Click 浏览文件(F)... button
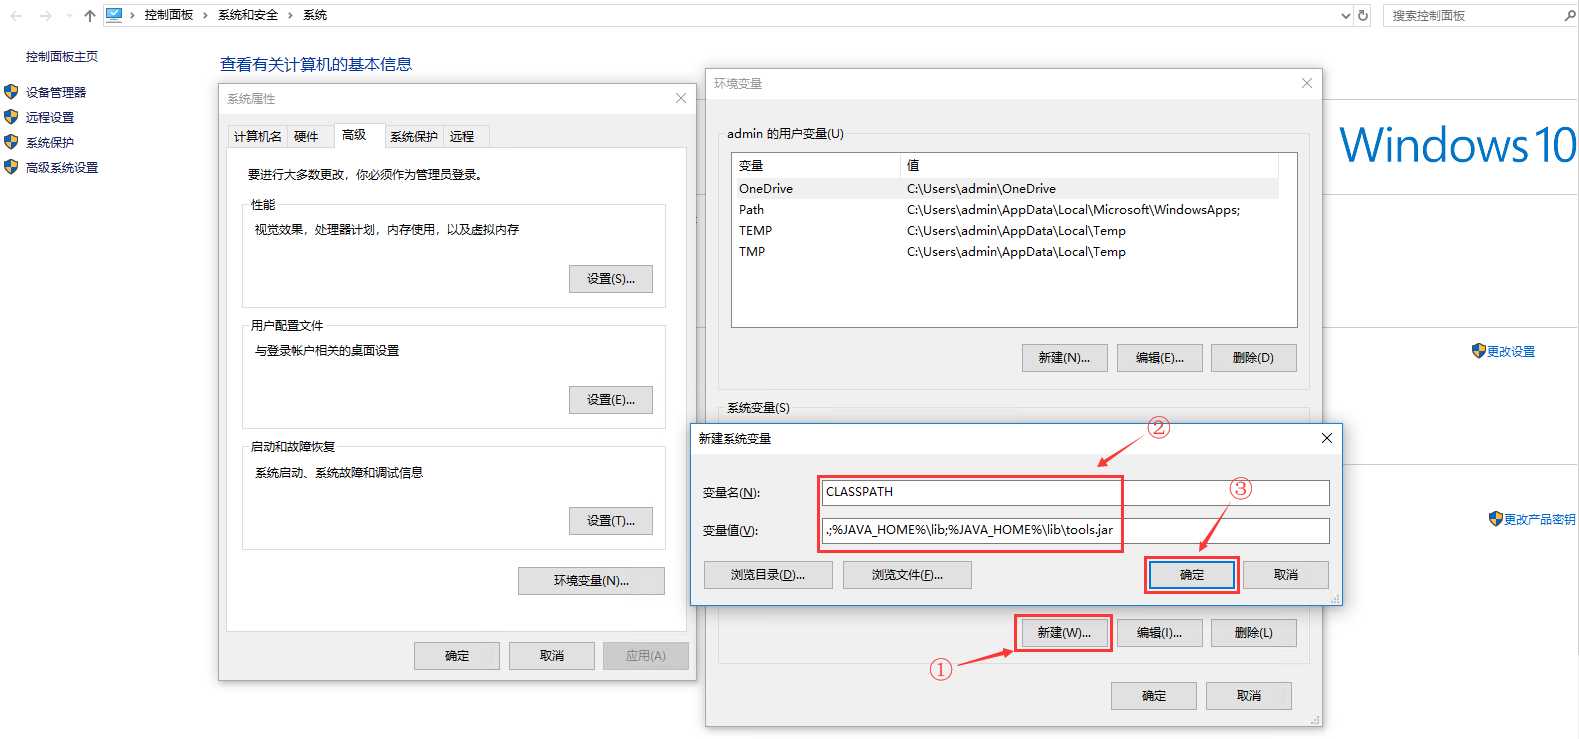 click(907, 575)
